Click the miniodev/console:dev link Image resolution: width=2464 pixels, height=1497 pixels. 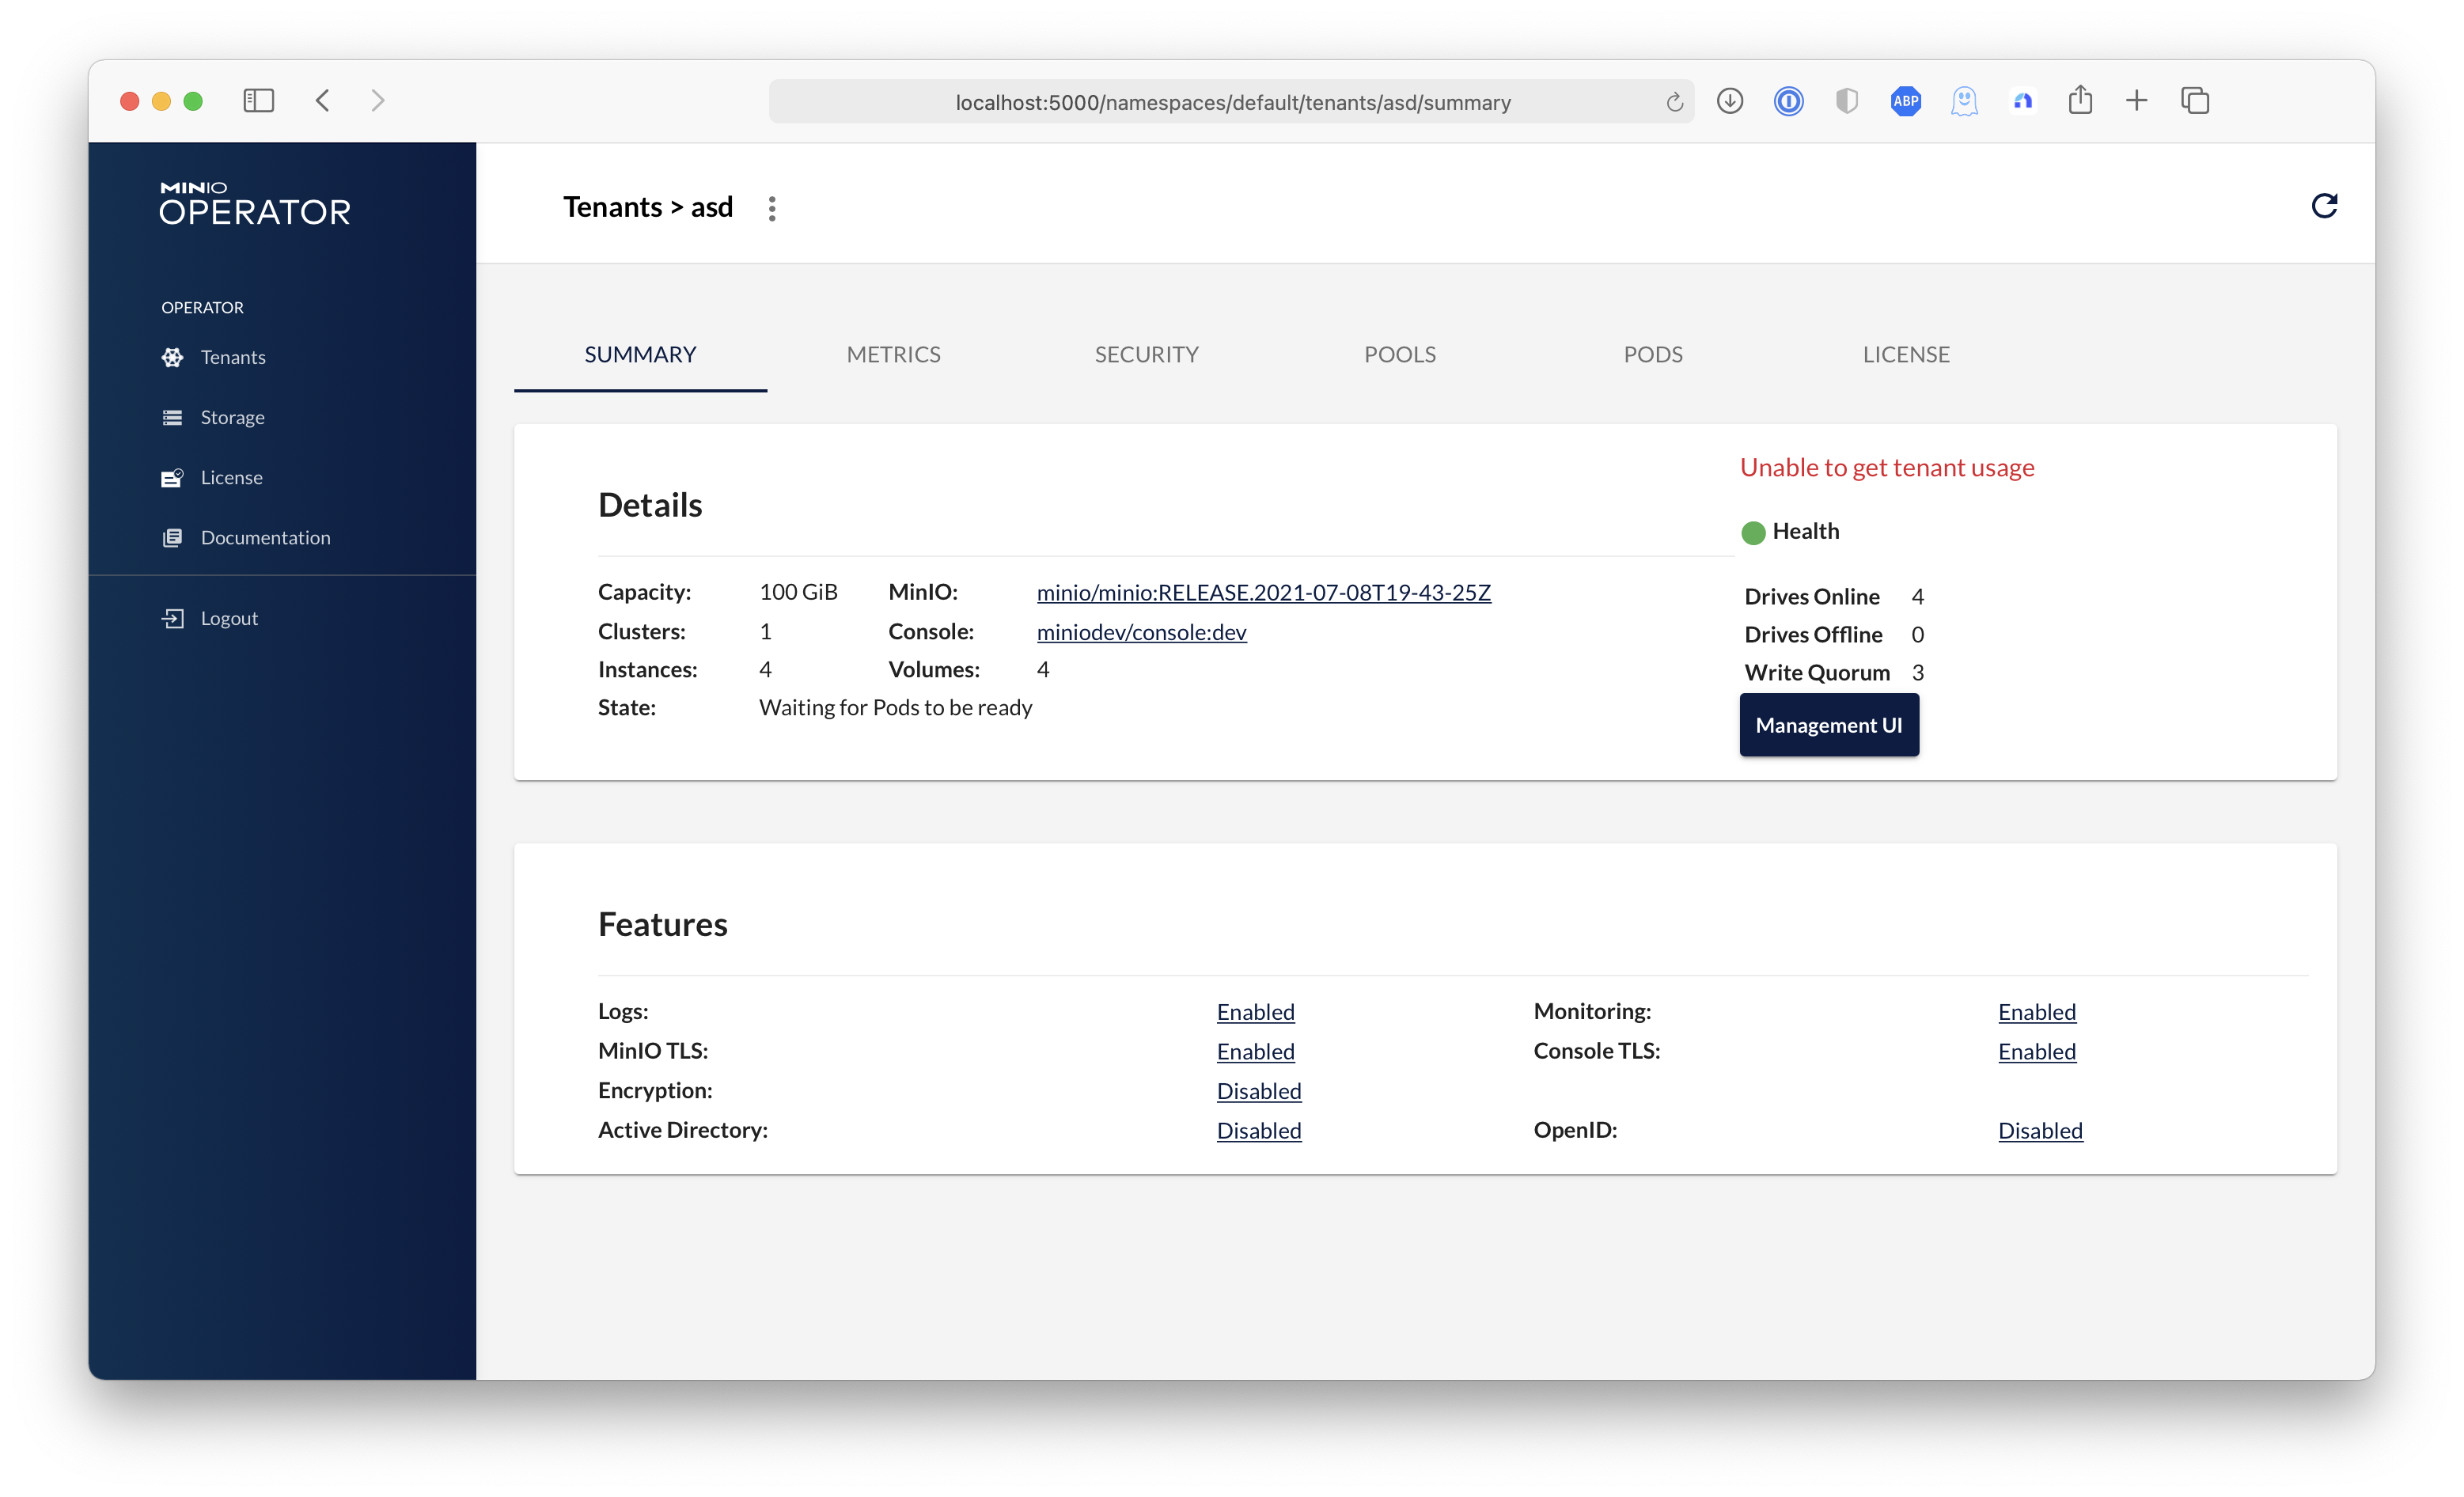pos(1141,632)
